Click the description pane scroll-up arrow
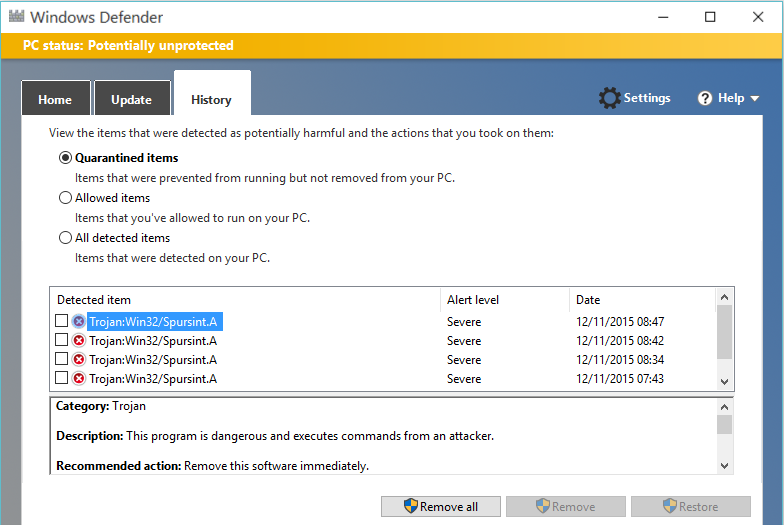This screenshot has width=784, height=525. (724, 407)
